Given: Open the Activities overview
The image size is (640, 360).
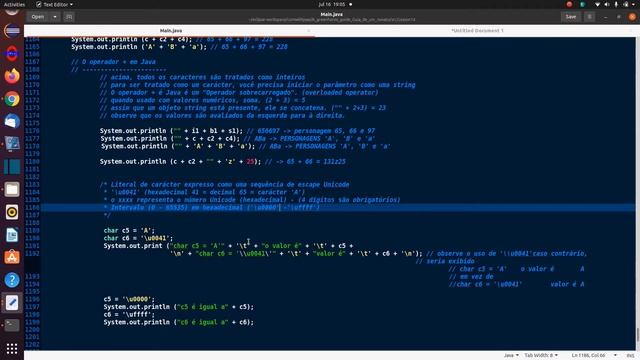Looking at the screenshot, I should pyautogui.click(x=14, y=4).
